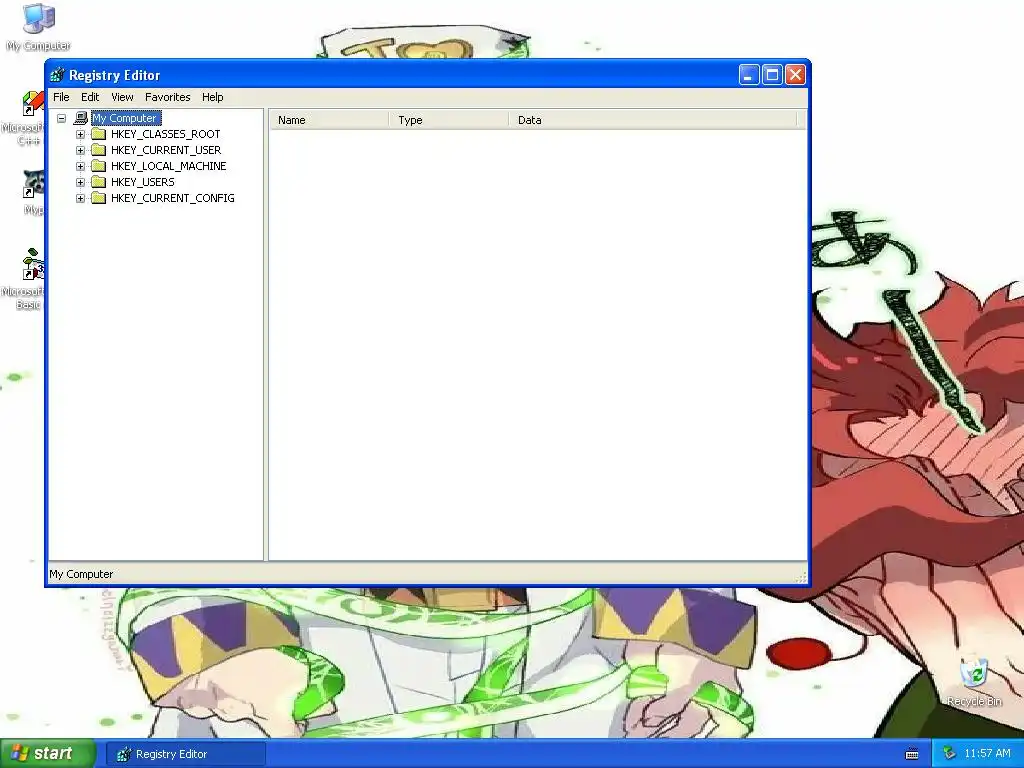Viewport: 1024px width, 768px height.
Task: Click the HKEY_LOCAL_MACHINE folder icon
Action: click(x=99, y=166)
